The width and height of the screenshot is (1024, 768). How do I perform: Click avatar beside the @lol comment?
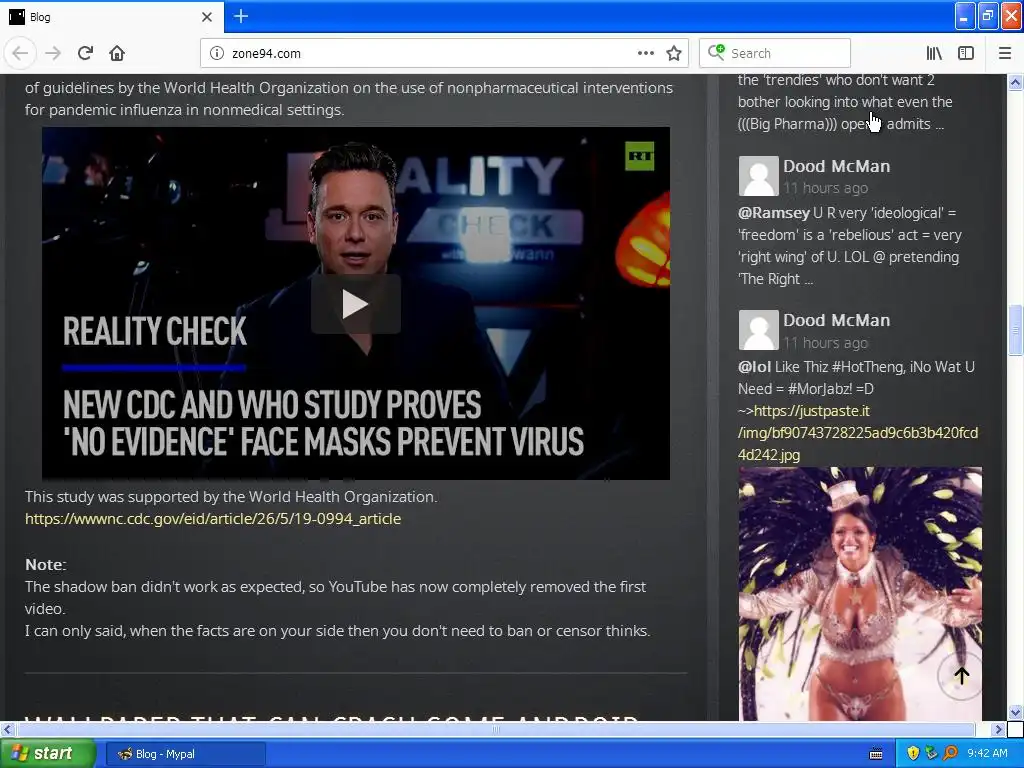(x=758, y=330)
